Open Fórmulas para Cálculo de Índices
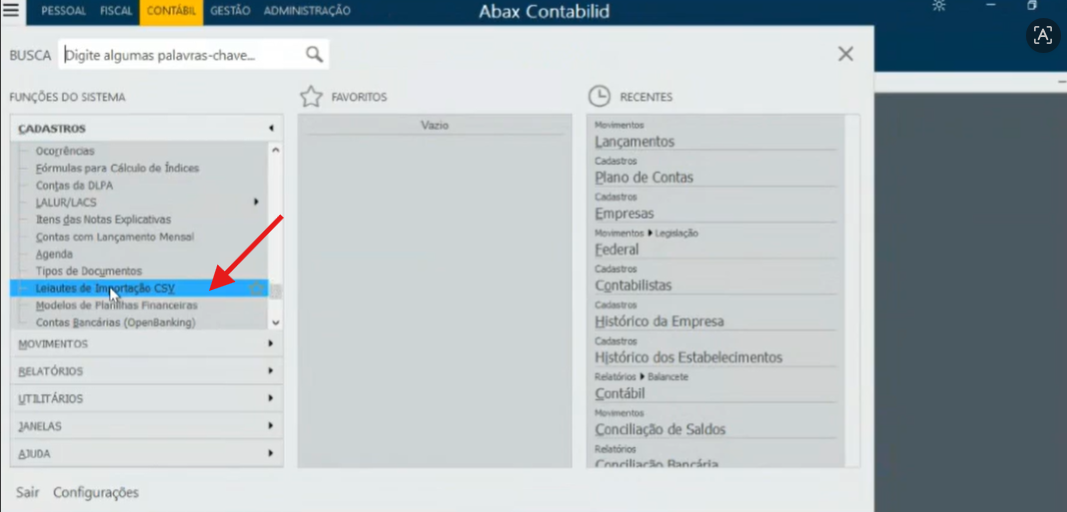Viewport: 1067px width, 512px height. click(117, 168)
